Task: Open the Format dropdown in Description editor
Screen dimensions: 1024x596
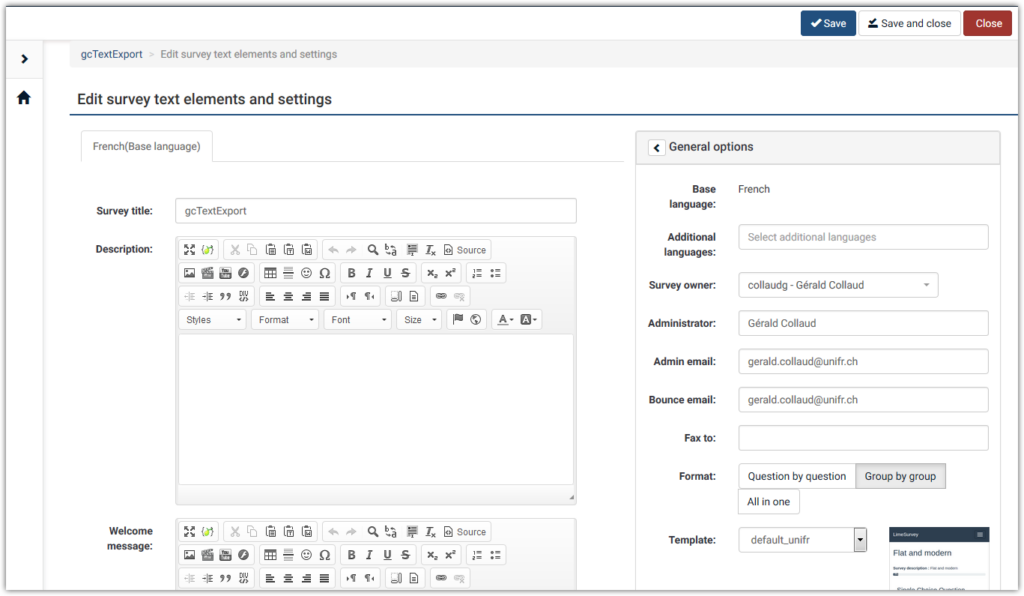Action: (285, 320)
